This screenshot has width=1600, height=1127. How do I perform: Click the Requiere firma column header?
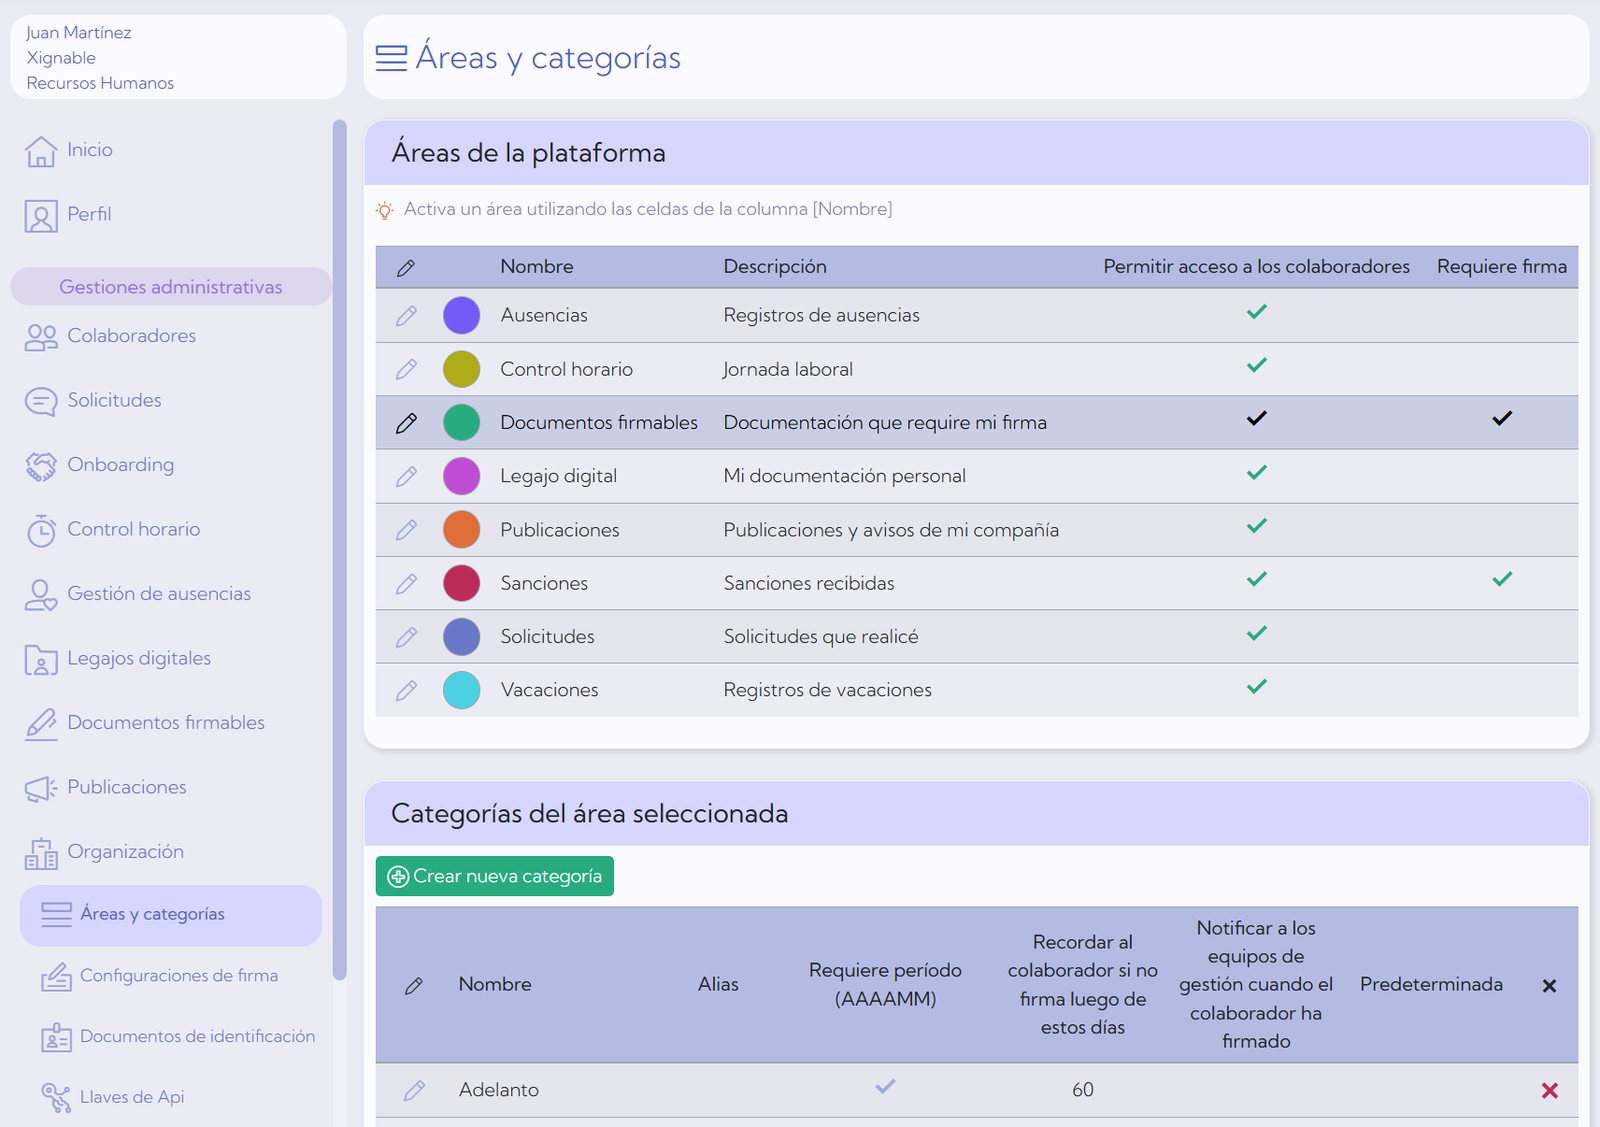point(1502,267)
